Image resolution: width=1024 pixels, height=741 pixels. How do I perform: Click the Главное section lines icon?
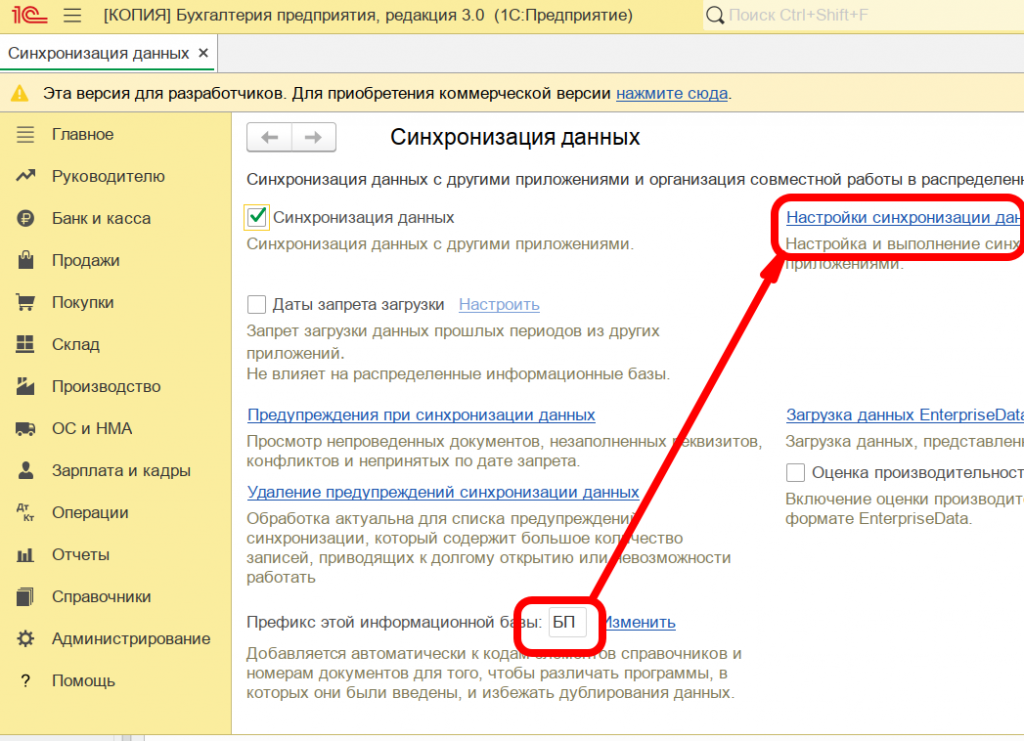click(25, 134)
